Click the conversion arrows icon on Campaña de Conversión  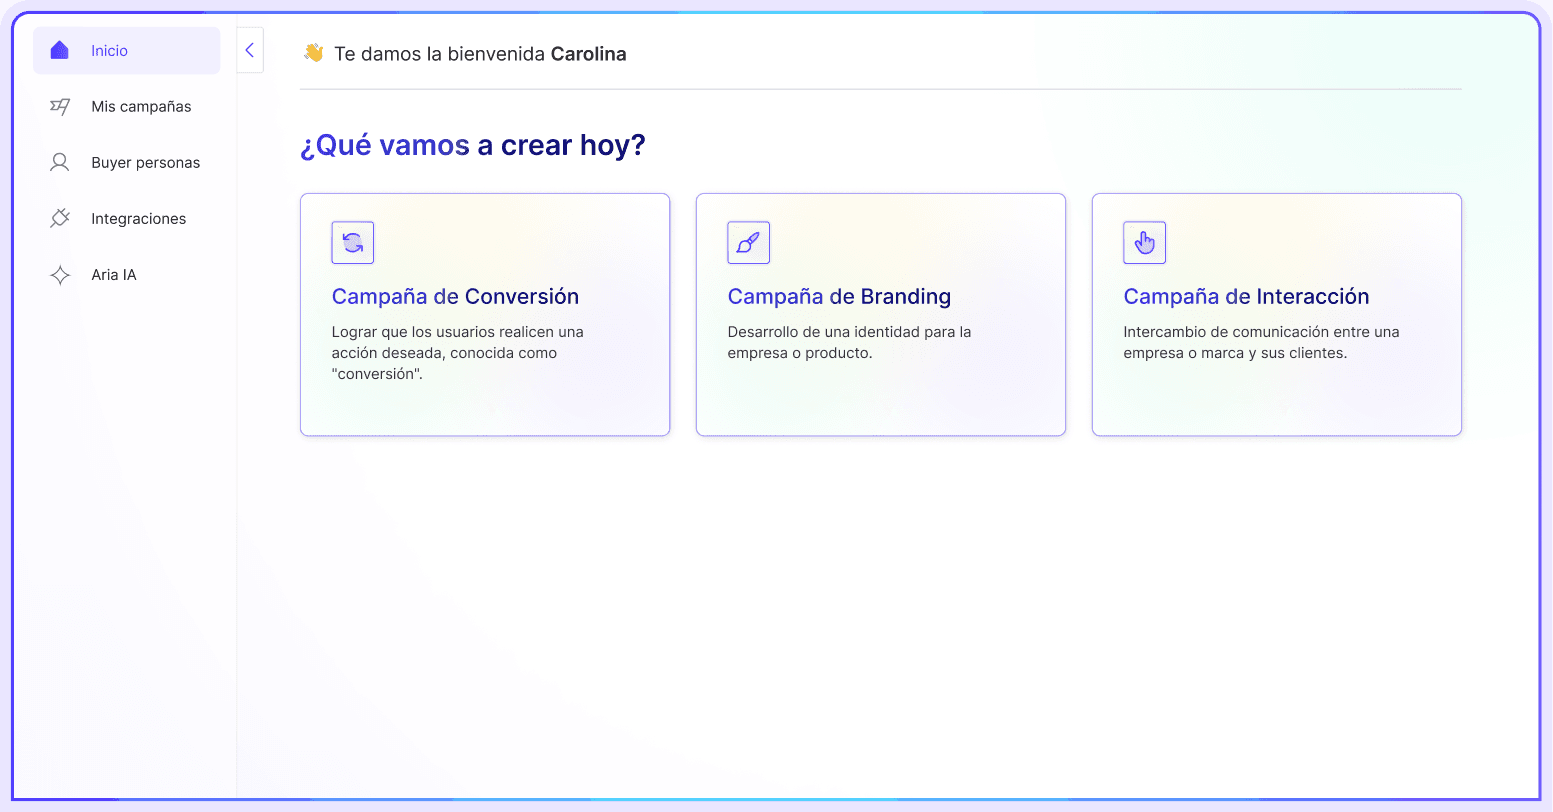(352, 242)
